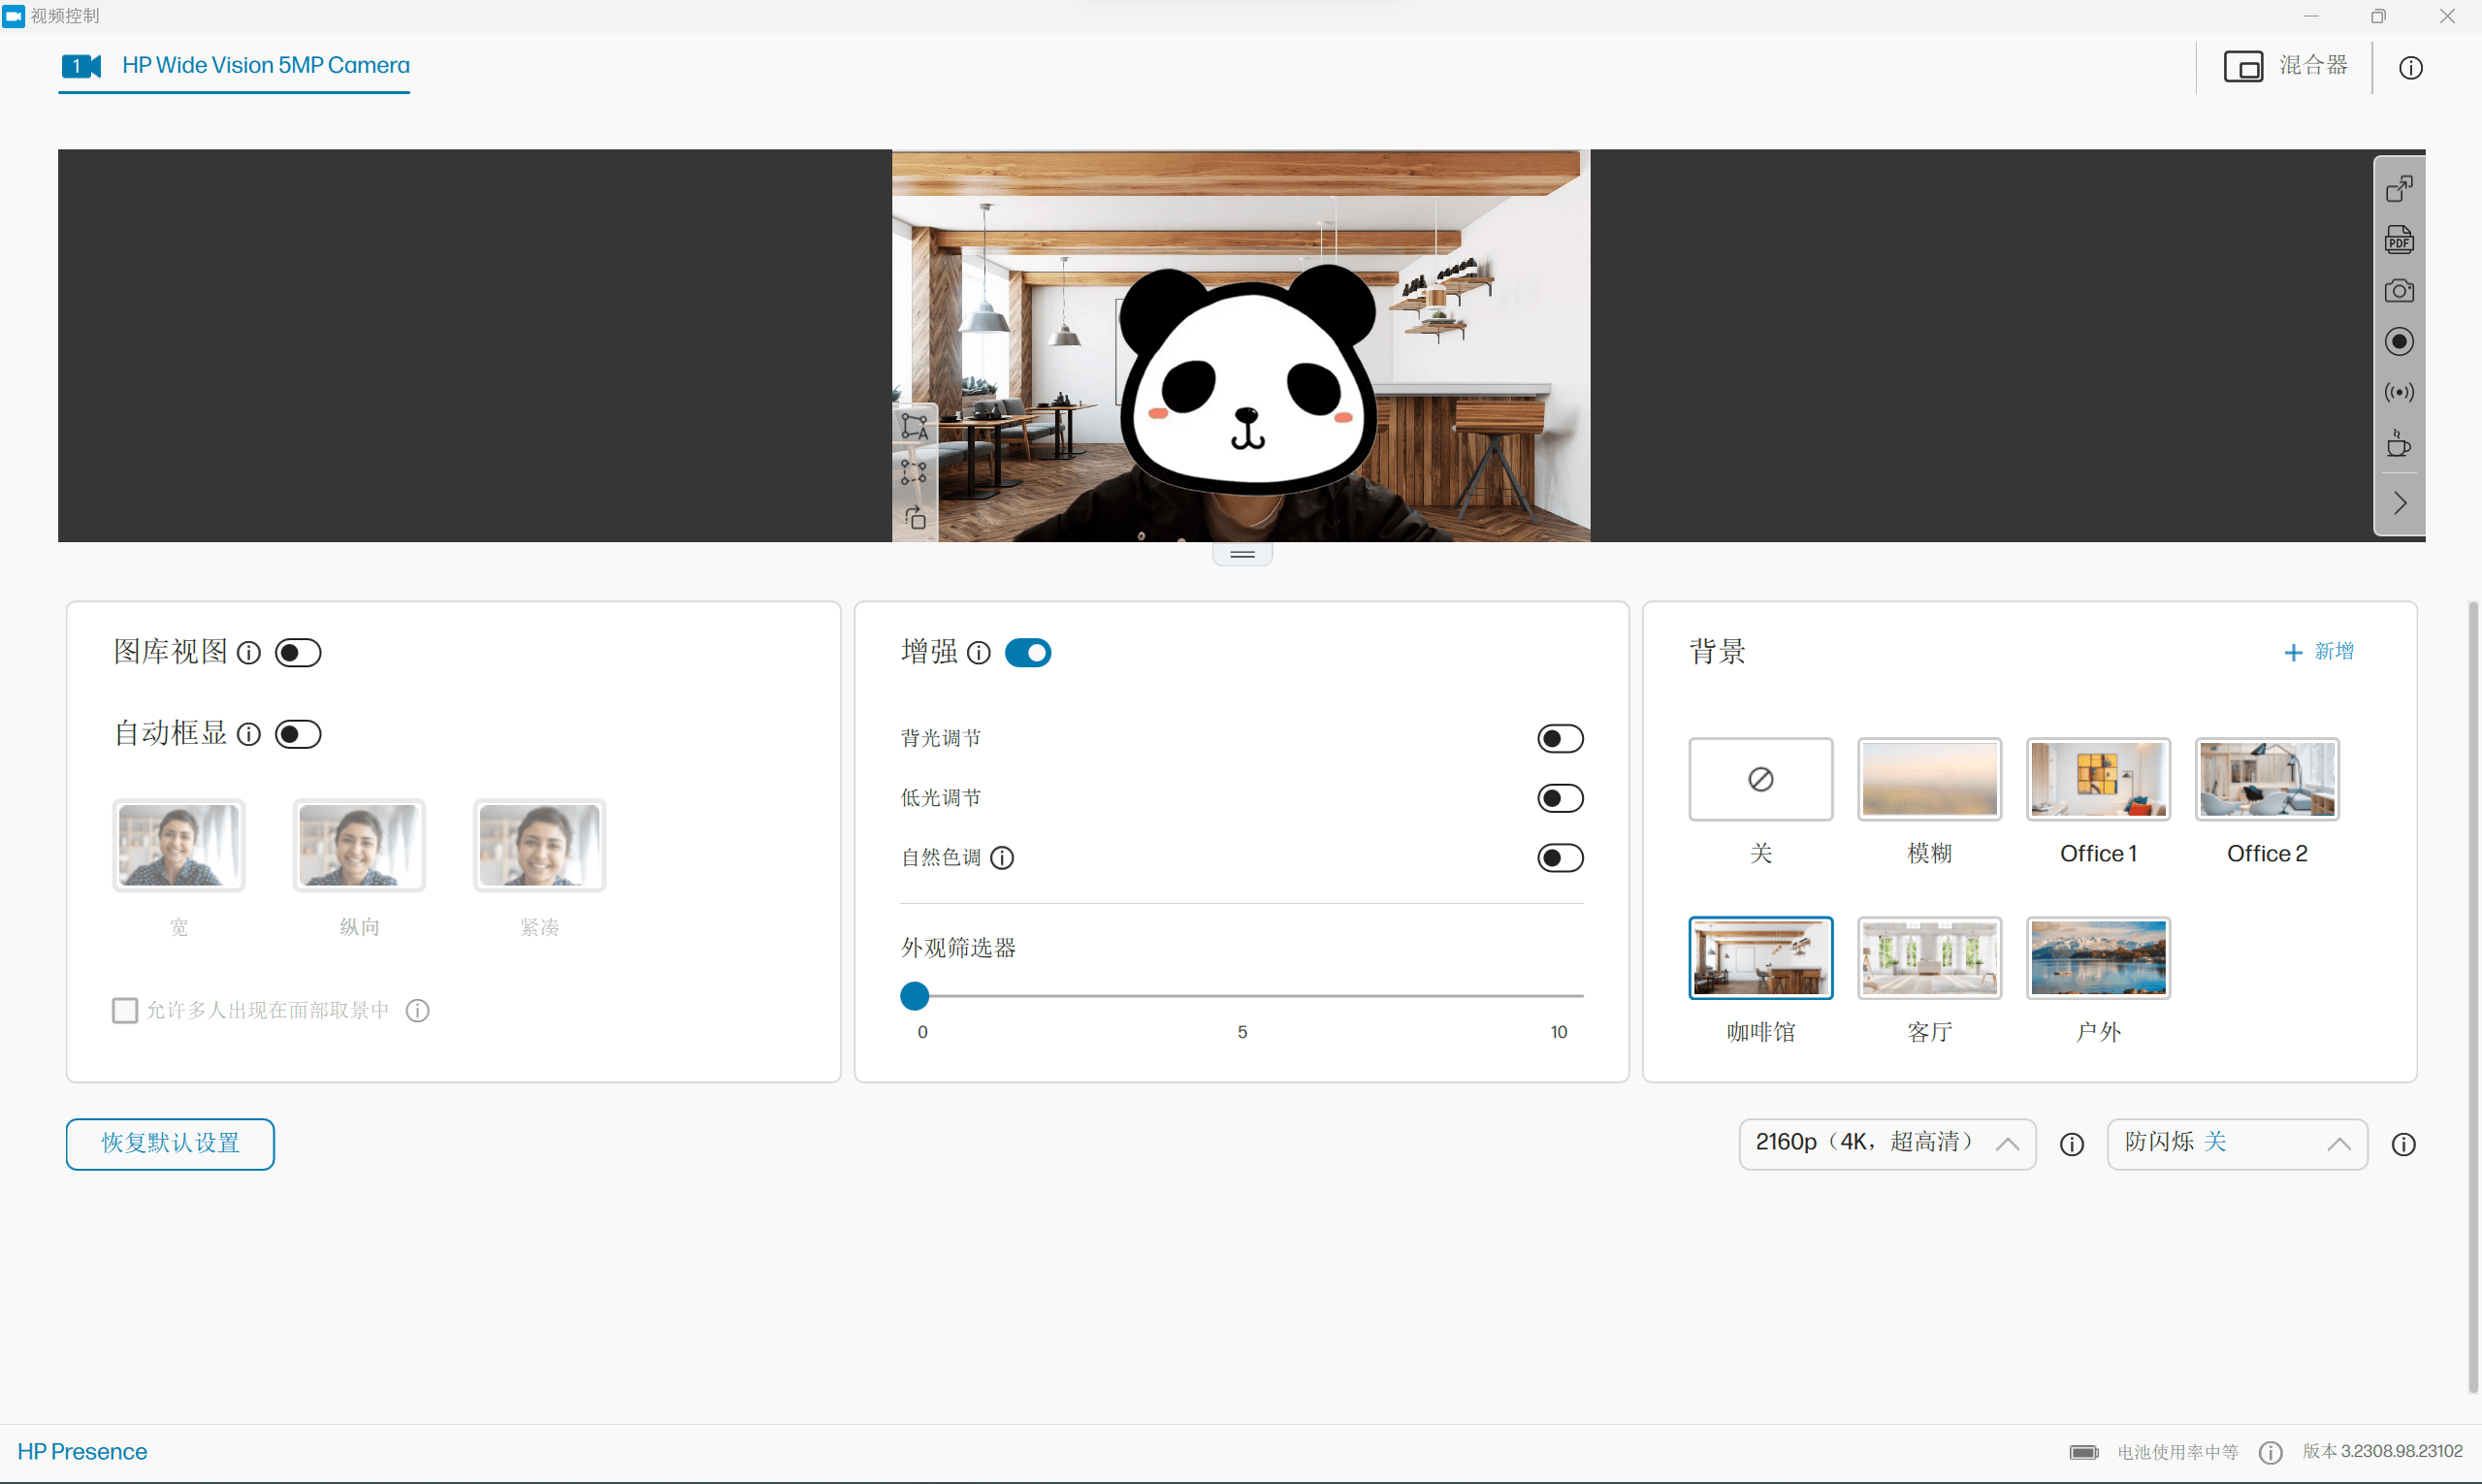This screenshot has width=2482, height=1484.
Task: Enable the 背光调节 toggle
Action: coord(1560,739)
